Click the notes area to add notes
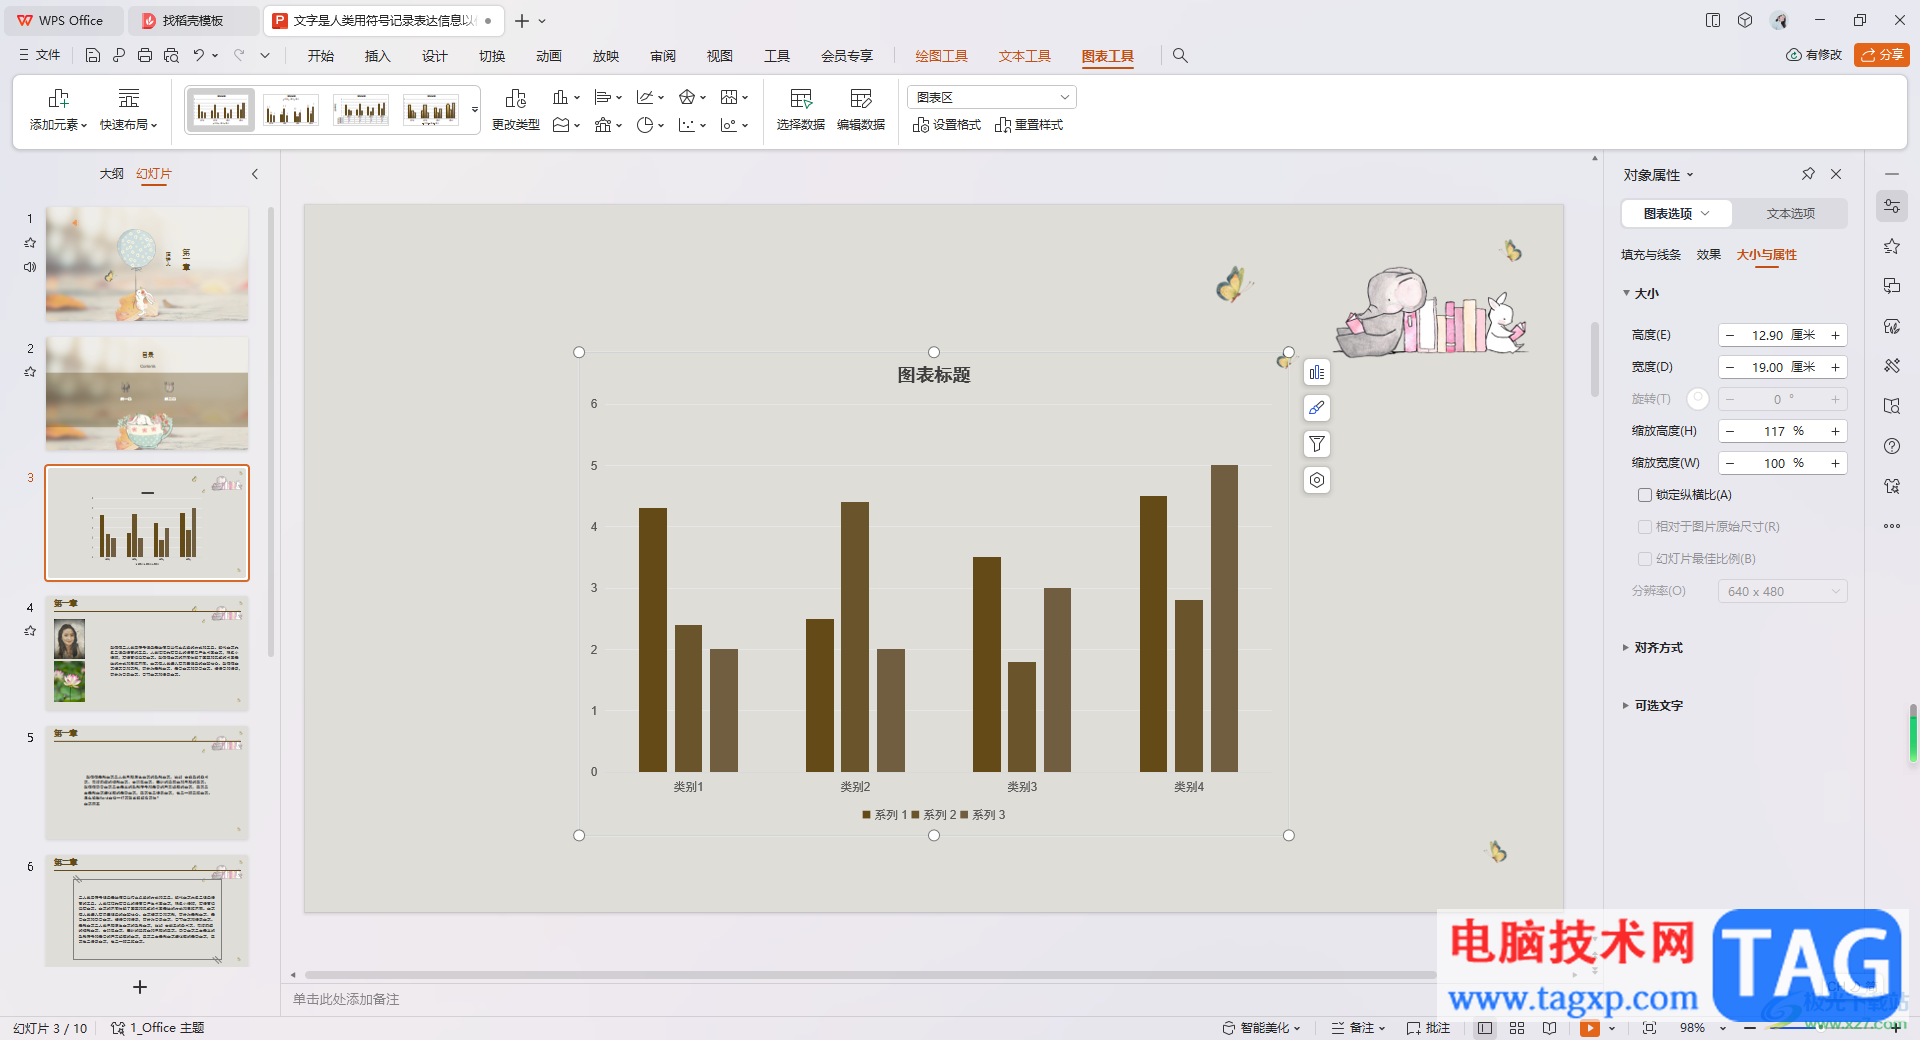Screen dimensions: 1920x1040 346,999
